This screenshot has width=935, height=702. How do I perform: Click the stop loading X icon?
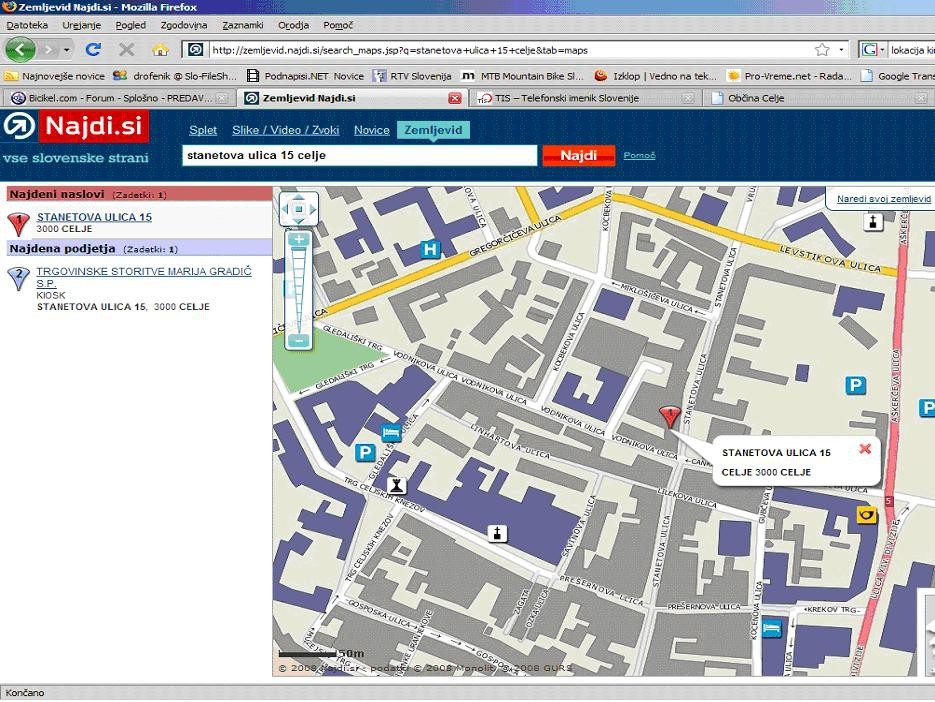coord(126,50)
